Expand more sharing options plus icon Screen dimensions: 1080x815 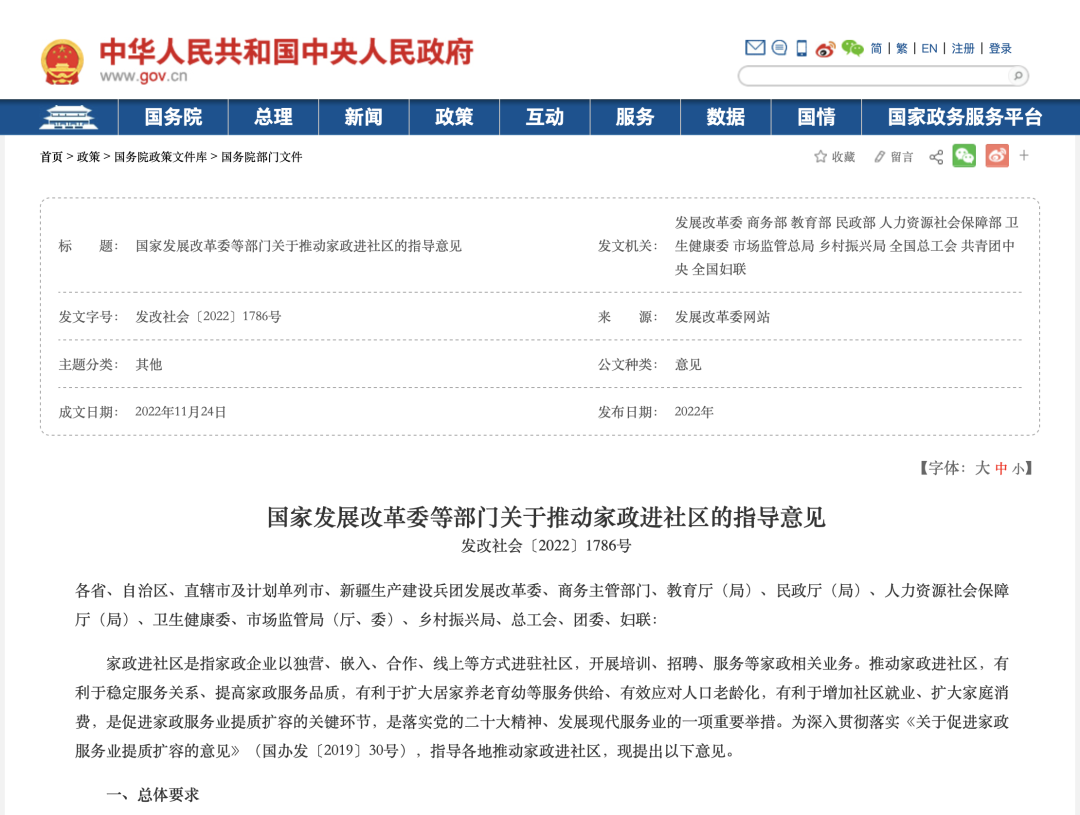click(x=1024, y=156)
